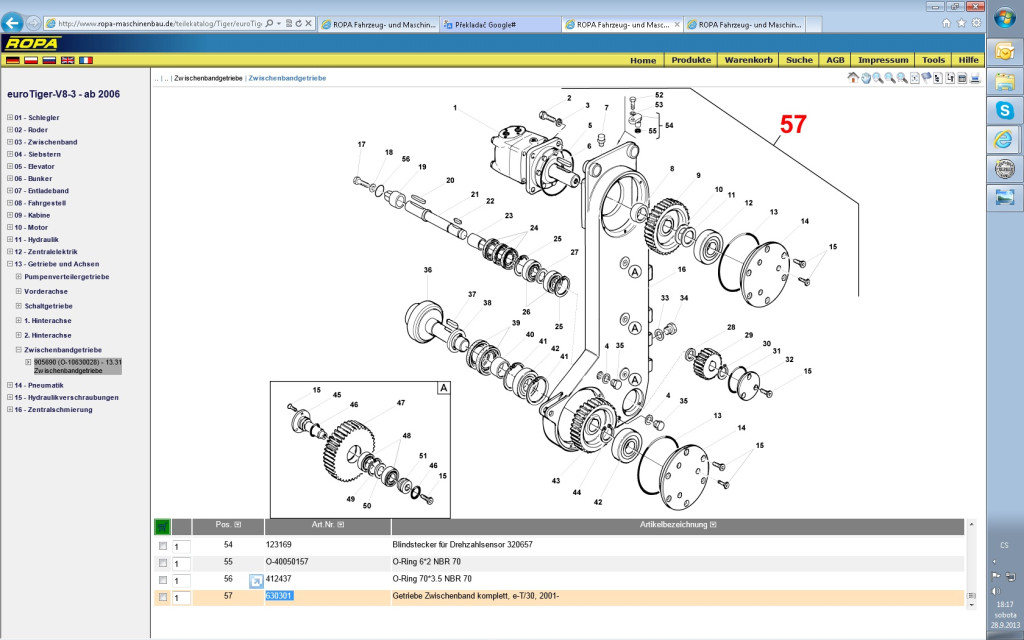The height and width of the screenshot is (640, 1024).
Task: Refresh the page in address bar
Action: point(299,24)
